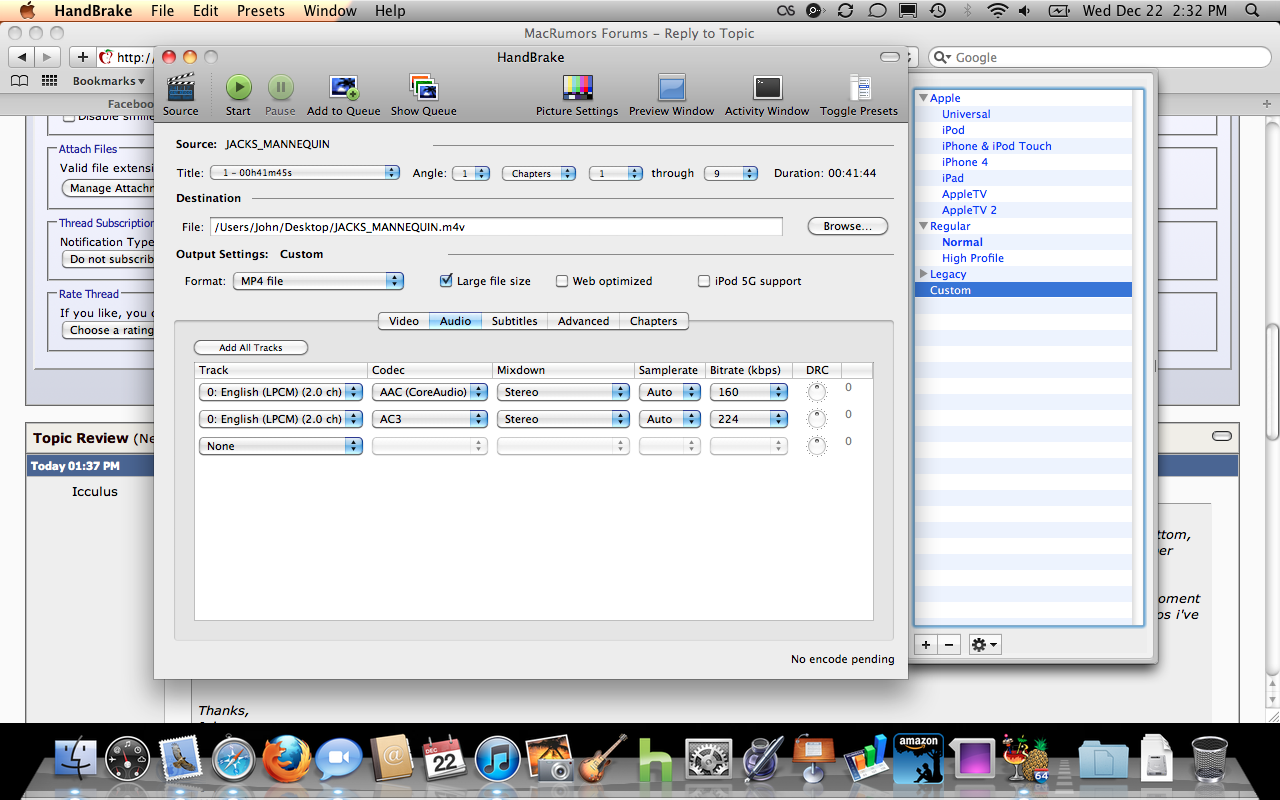Screen dimensions: 1280x800
Task: Toggle the Large file size checkbox
Action: (x=446, y=281)
